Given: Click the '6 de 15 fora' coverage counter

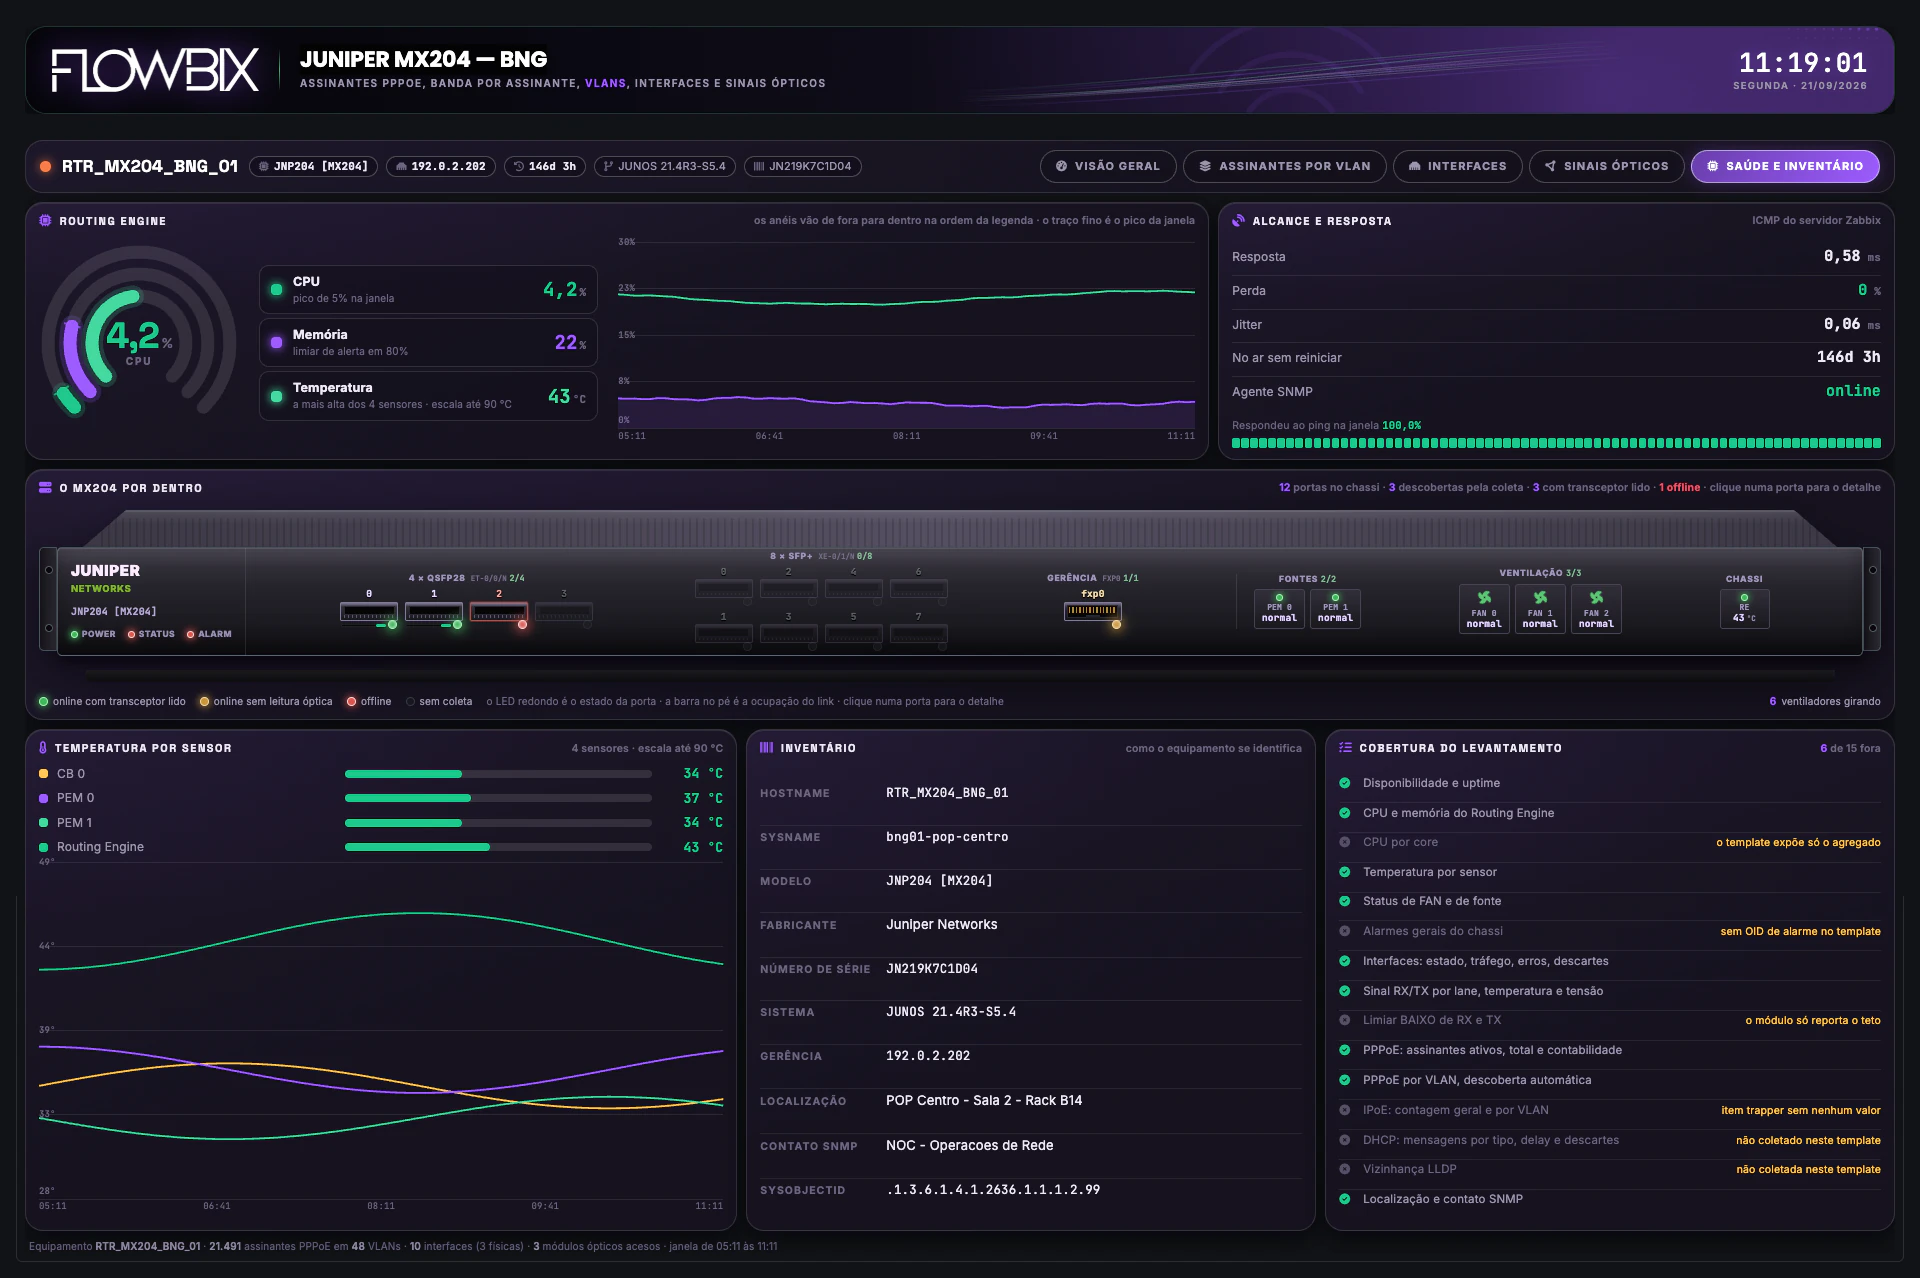Looking at the screenshot, I should click(x=1850, y=748).
